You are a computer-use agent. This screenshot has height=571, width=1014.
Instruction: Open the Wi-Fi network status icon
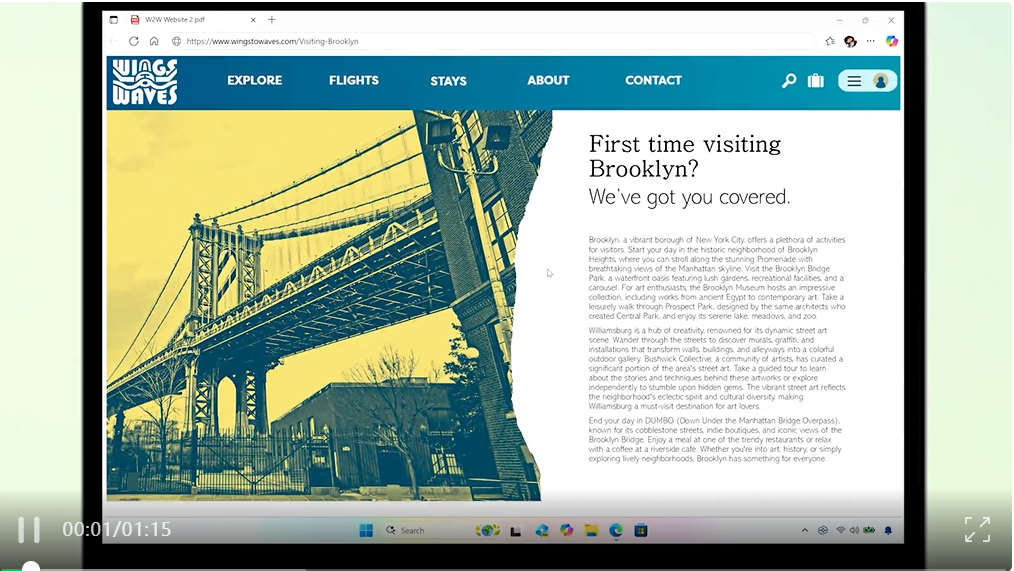click(x=841, y=530)
